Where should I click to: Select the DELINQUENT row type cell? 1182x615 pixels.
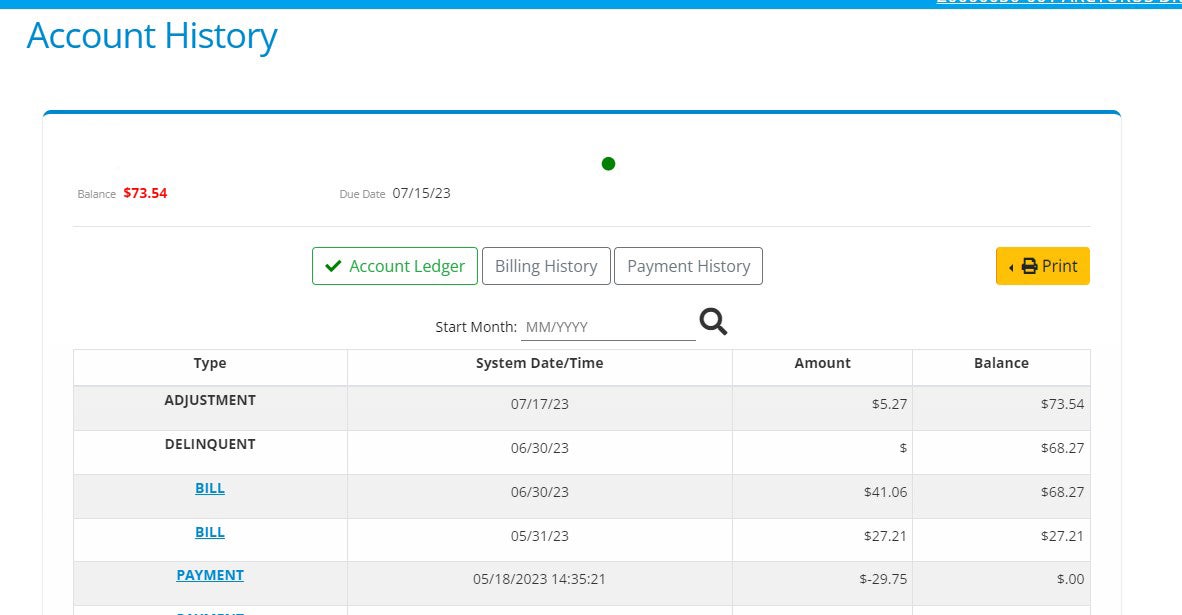[x=210, y=445]
